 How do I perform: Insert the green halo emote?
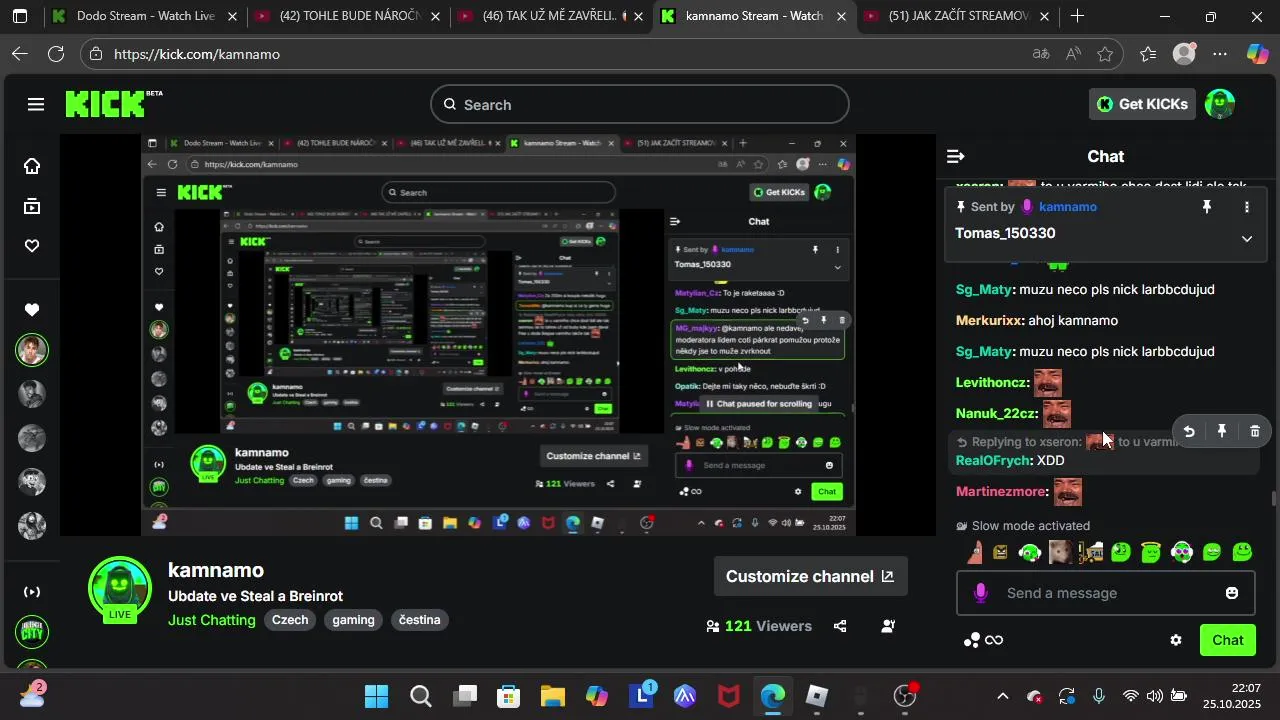click(1151, 552)
